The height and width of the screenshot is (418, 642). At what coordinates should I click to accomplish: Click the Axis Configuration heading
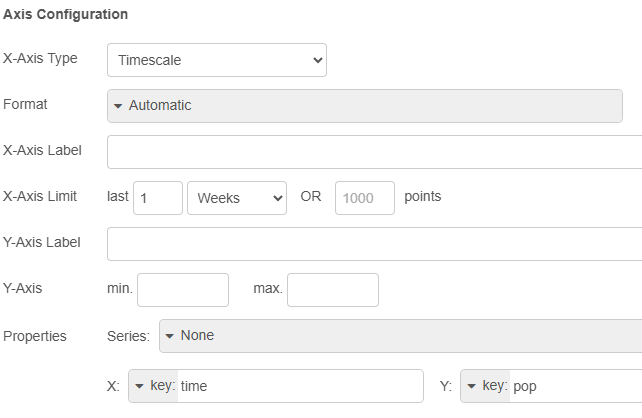66,15
